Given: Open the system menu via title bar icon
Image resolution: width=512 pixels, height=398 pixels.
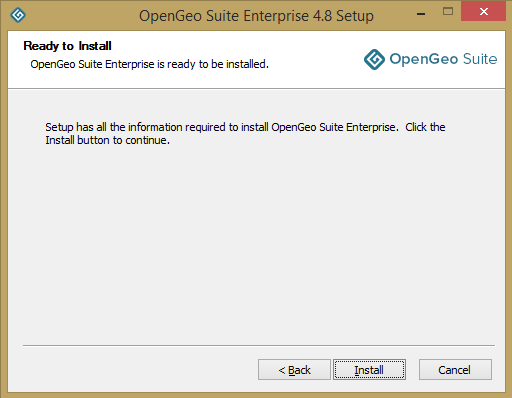Looking at the screenshot, I should pos(18,15).
